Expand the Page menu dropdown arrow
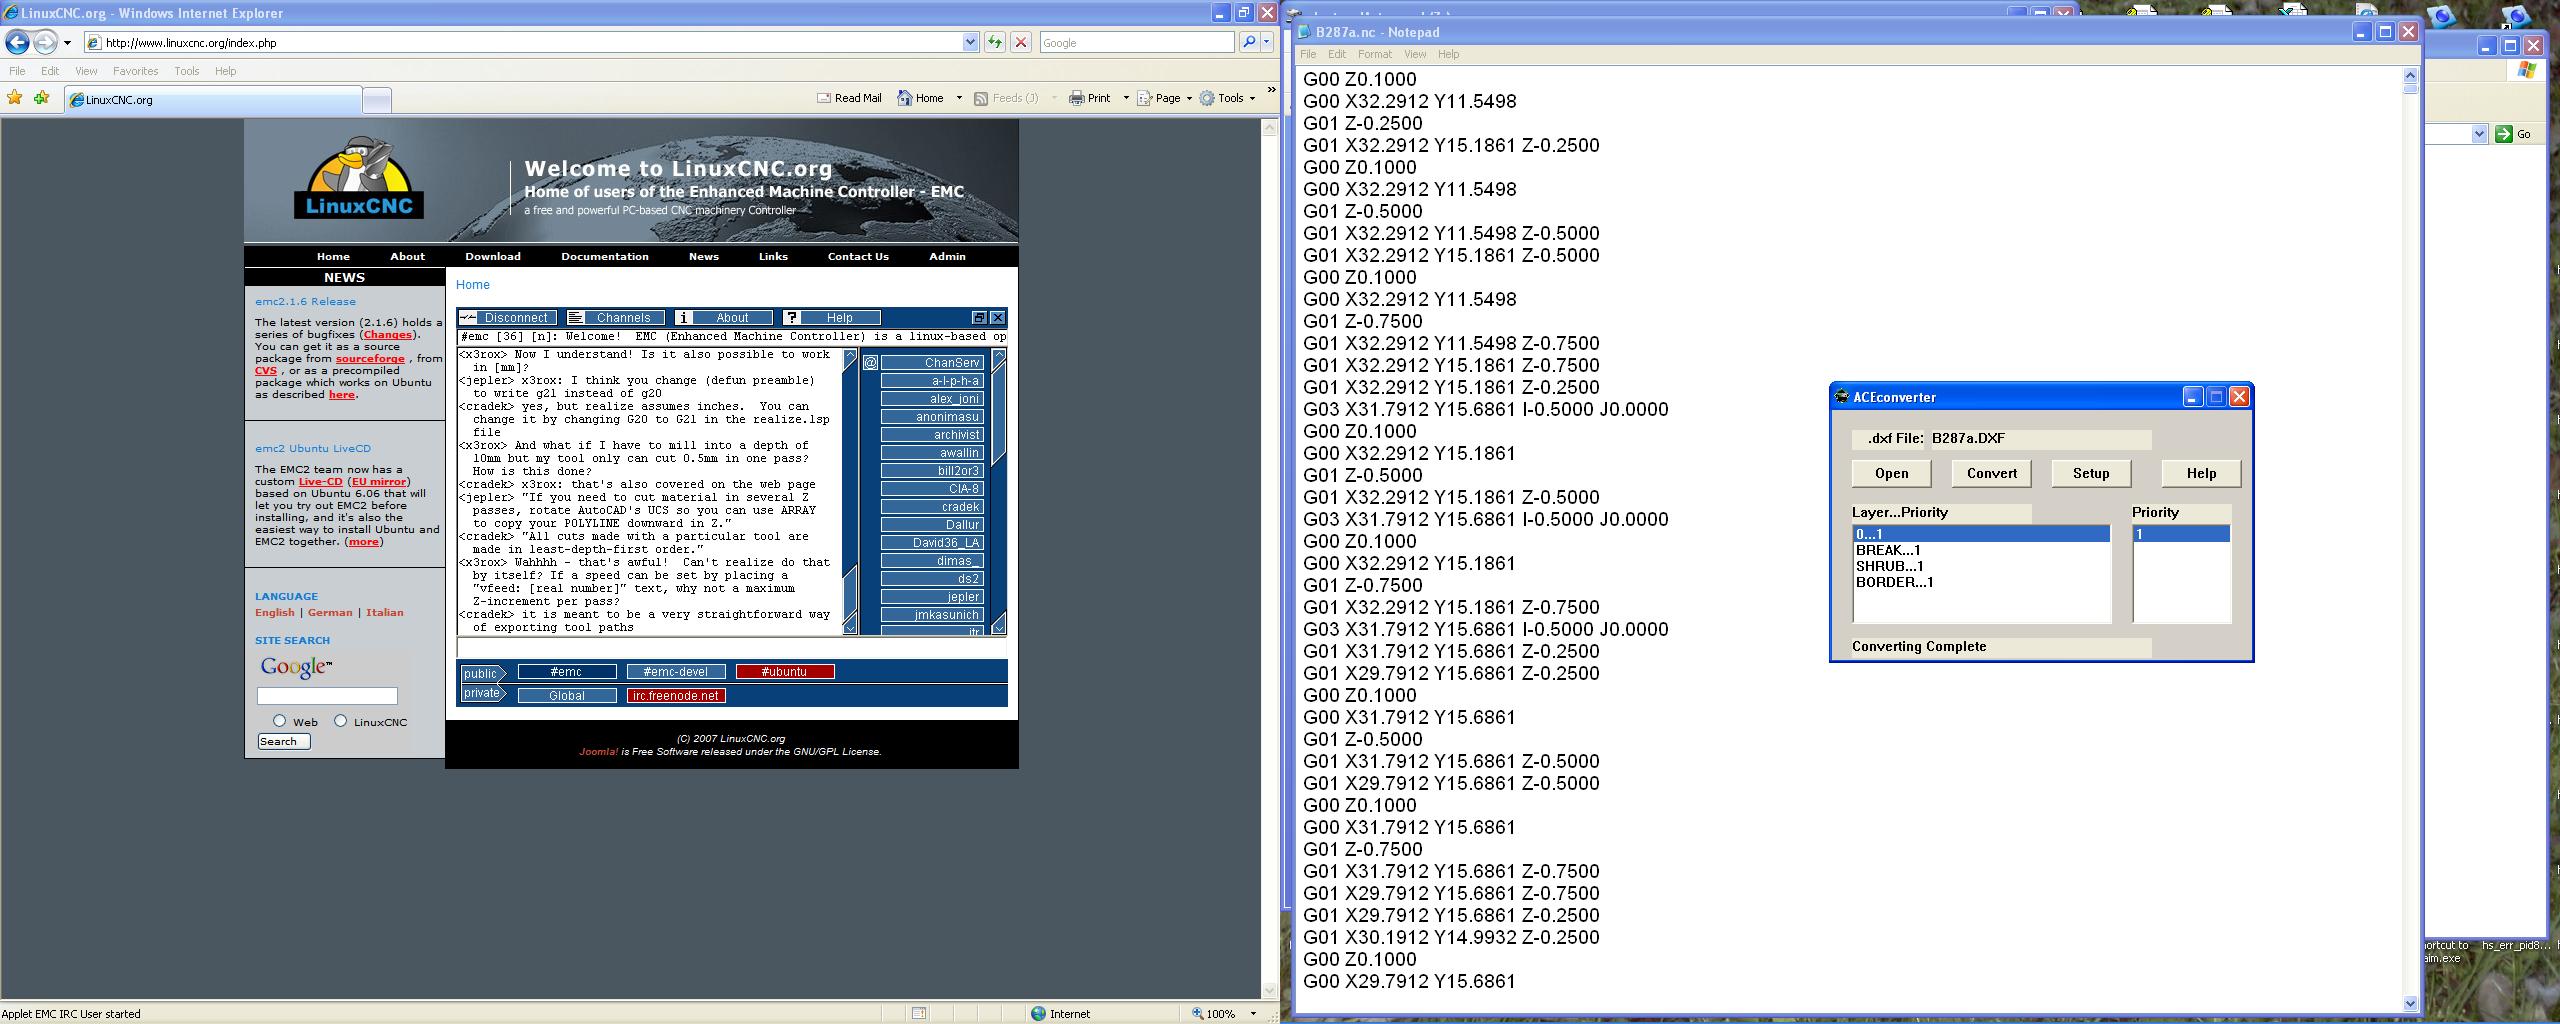Viewport: 2560px width, 1024px height. [1189, 98]
